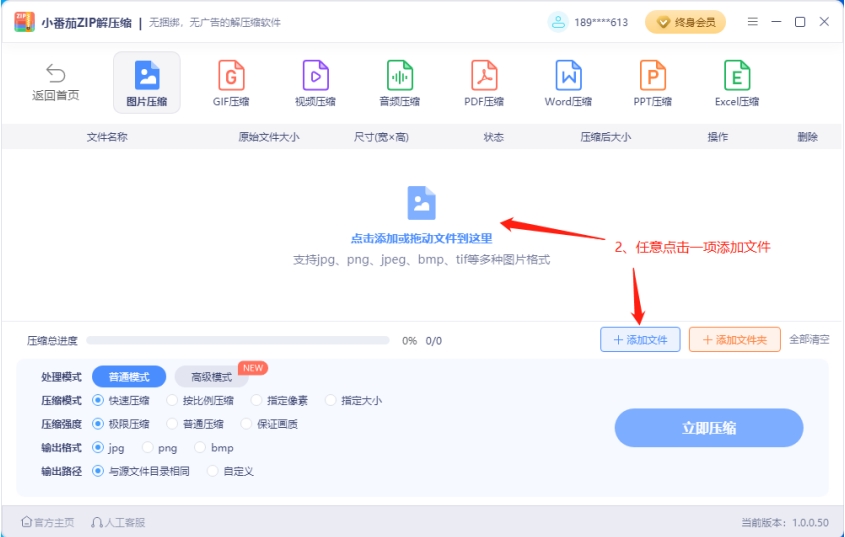The image size is (845, 537).
Task: Open the hamburger menu in title bar
Action: [753, 22]
